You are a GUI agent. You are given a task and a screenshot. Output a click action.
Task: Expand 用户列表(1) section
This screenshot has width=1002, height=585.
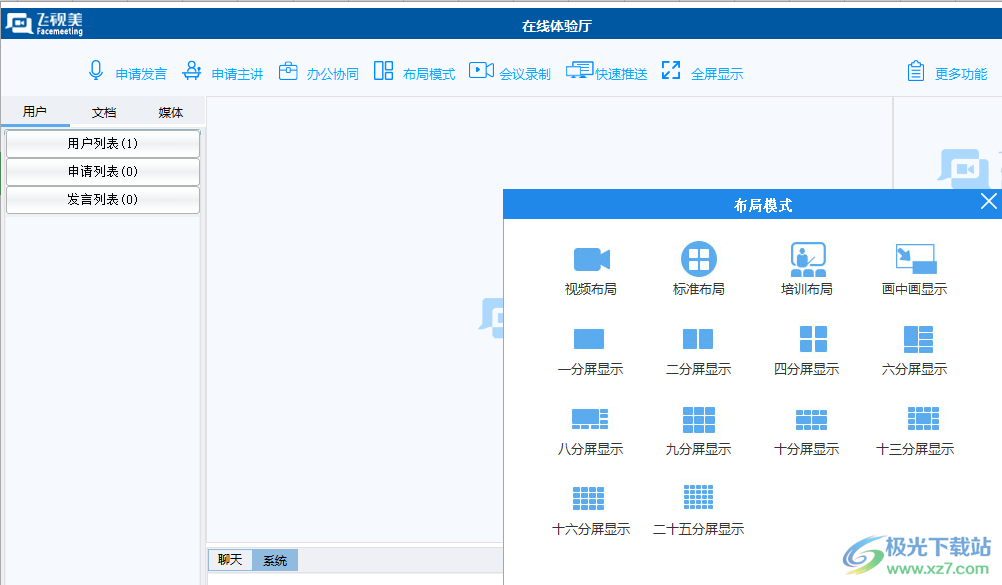click(103, 144)
